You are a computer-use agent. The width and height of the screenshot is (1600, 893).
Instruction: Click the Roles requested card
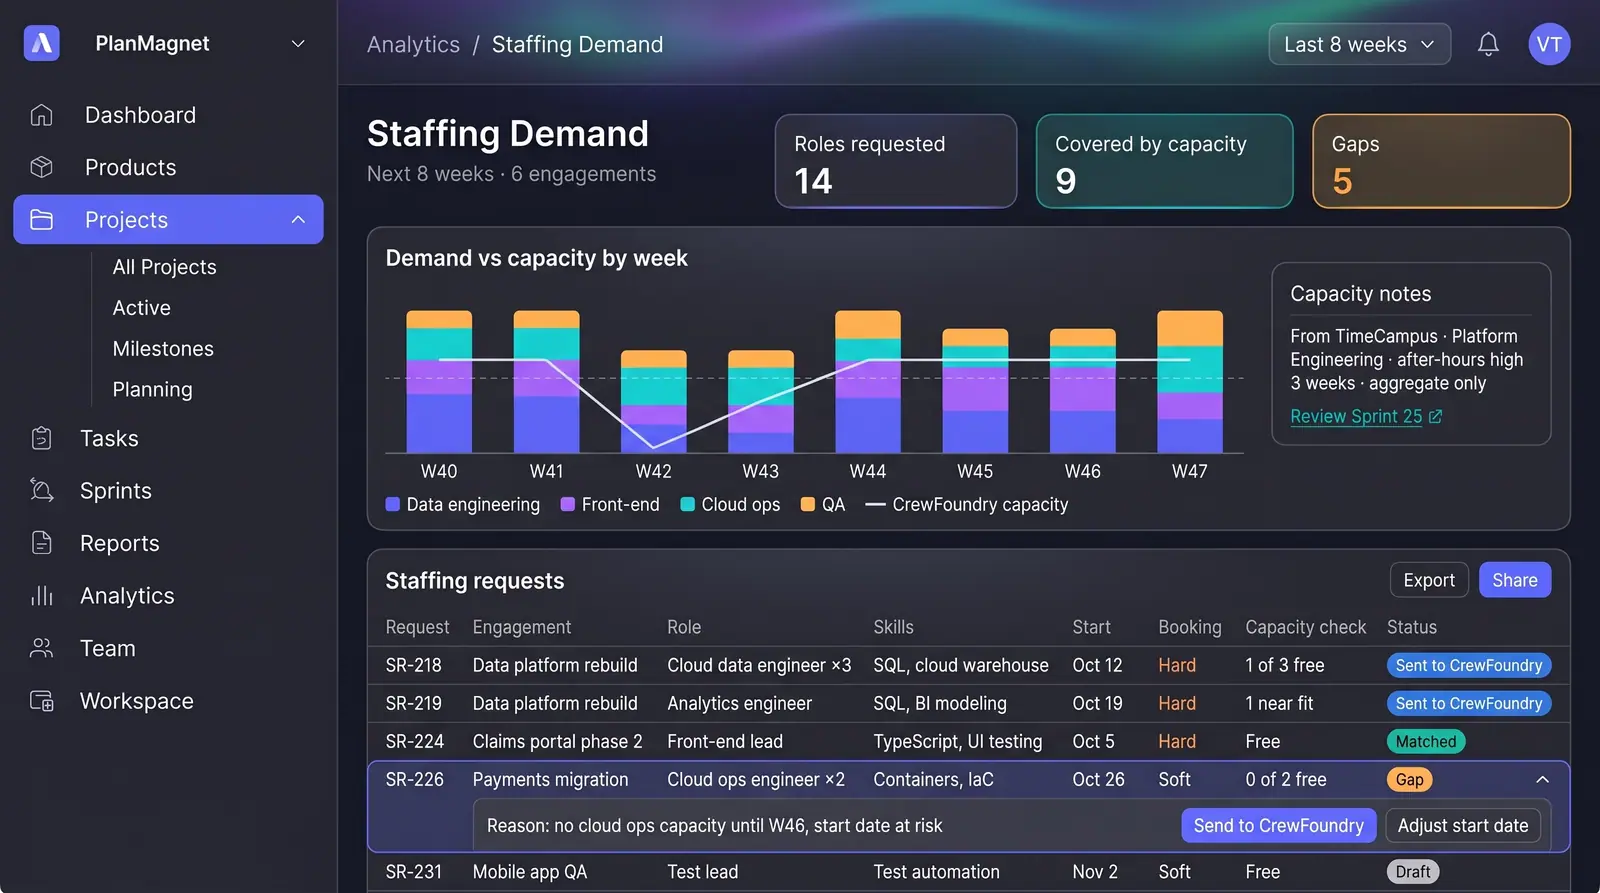[896, 161]
